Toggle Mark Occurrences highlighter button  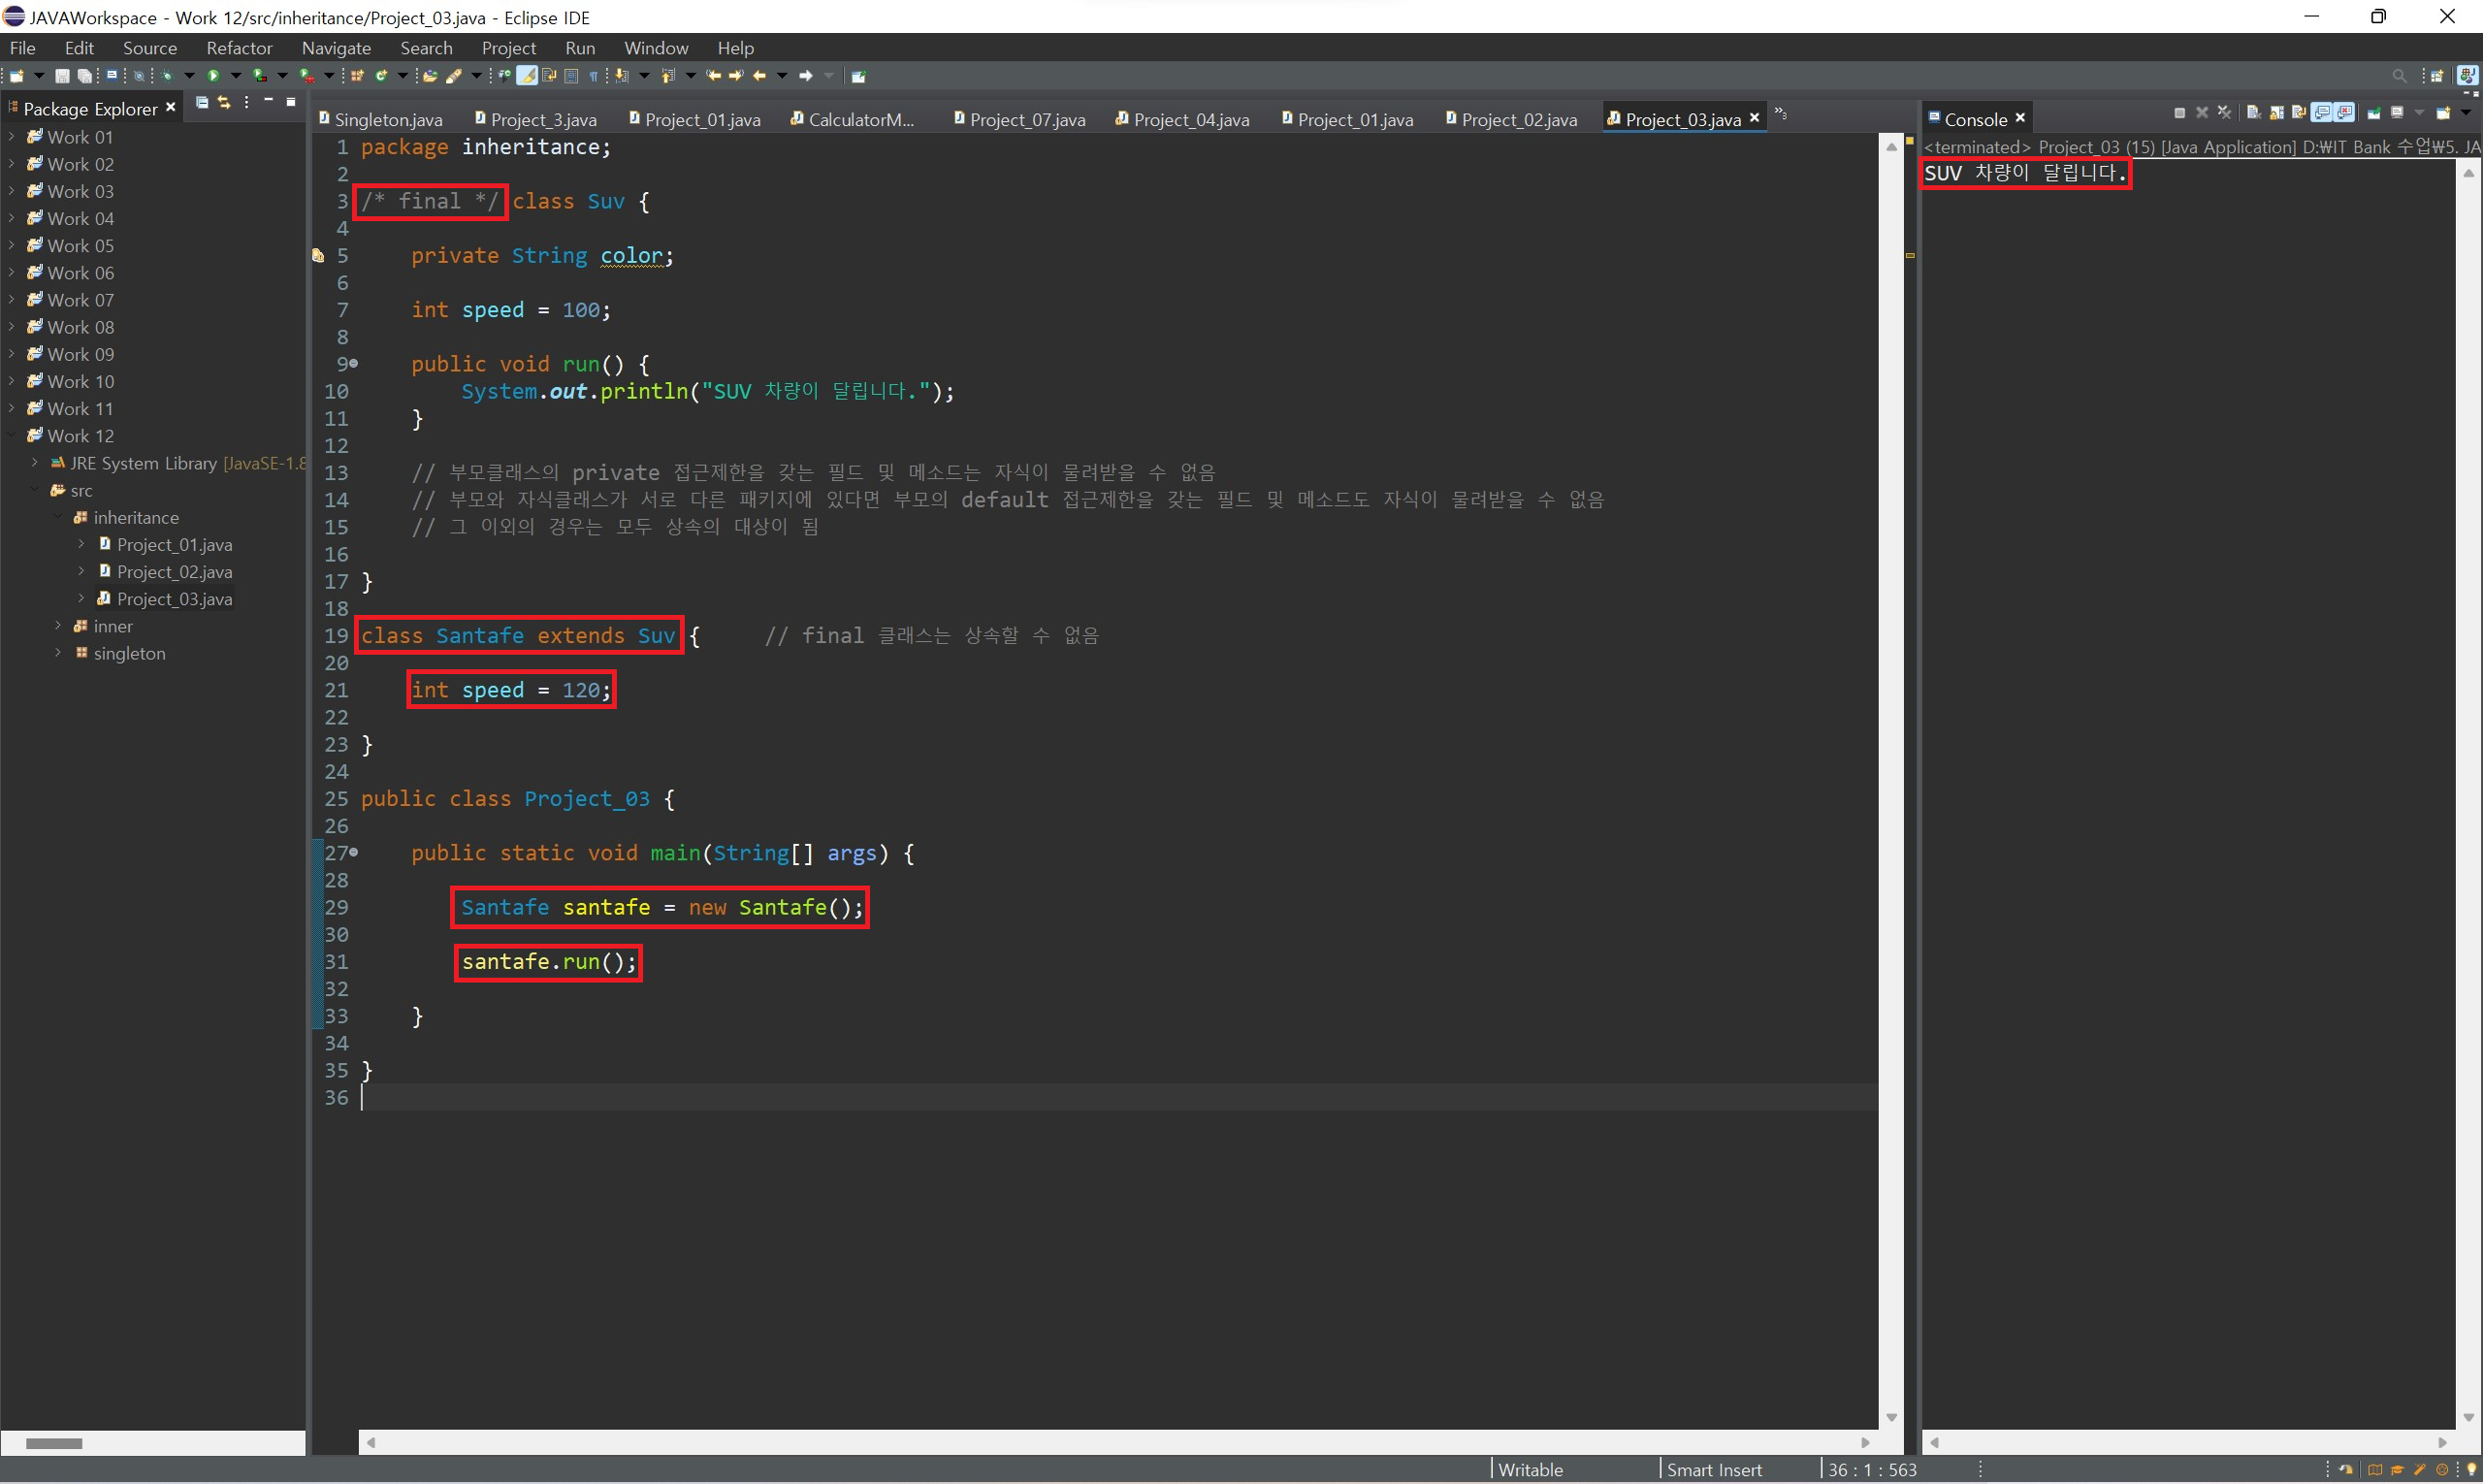[527, 76]
